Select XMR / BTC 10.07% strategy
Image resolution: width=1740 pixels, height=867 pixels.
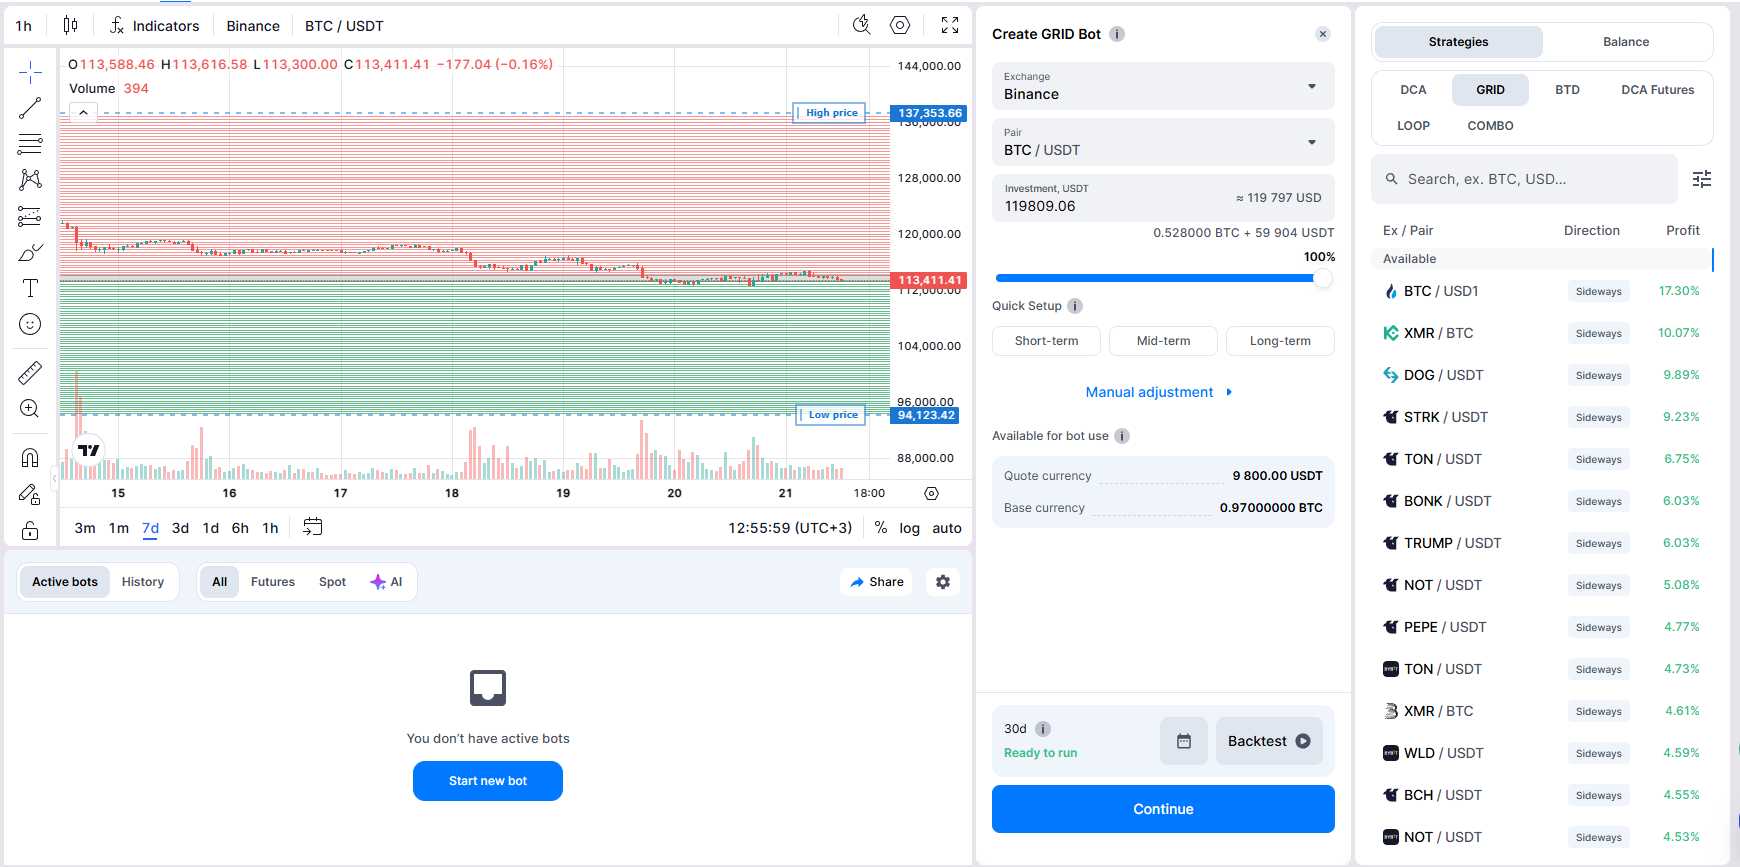click(x=1541, y=333)
